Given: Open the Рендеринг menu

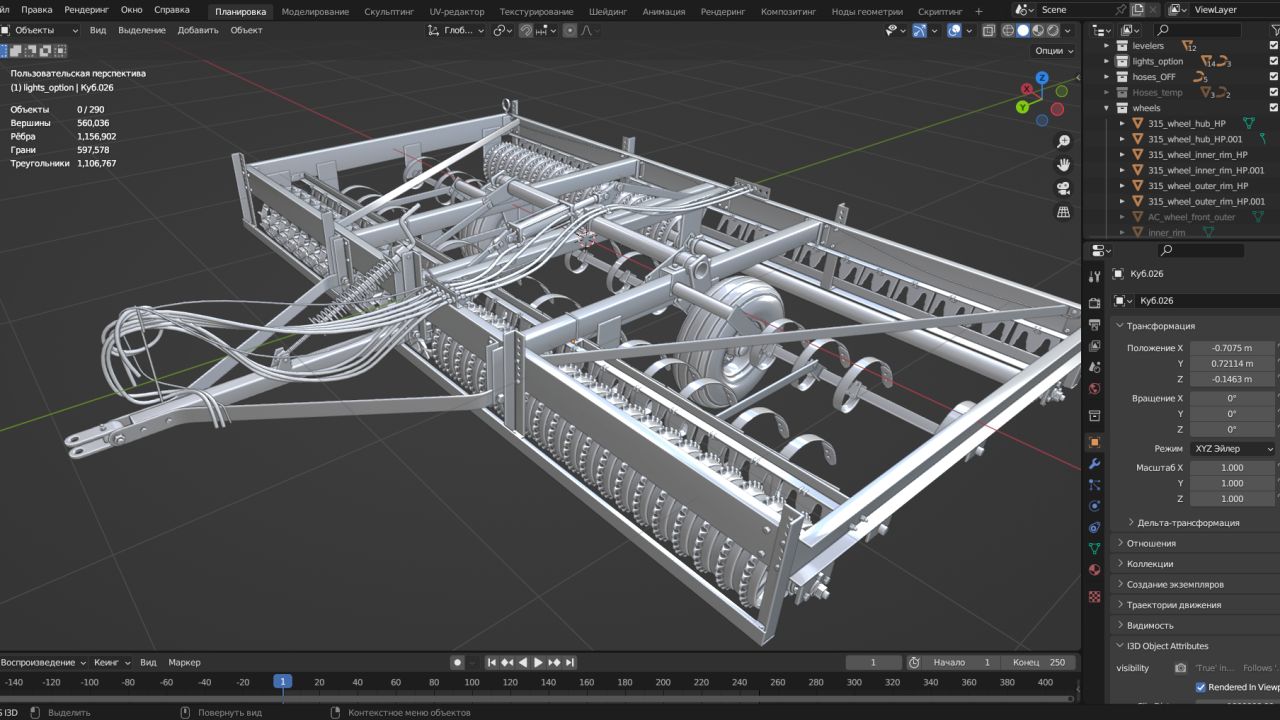Looking at the screenshot, I should (87, 9).
